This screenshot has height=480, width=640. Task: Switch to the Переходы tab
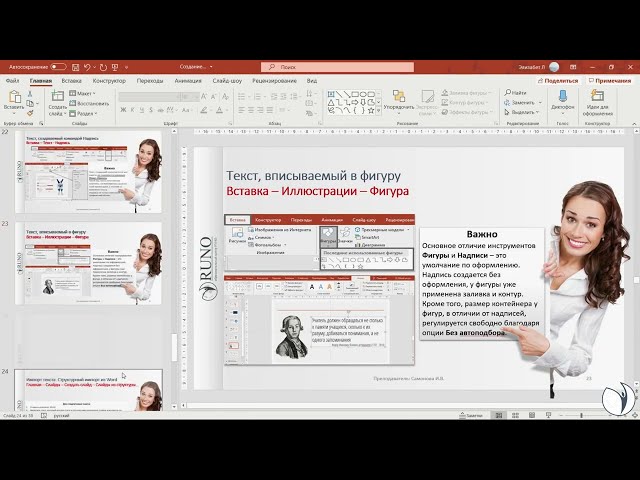coord(150,81)
